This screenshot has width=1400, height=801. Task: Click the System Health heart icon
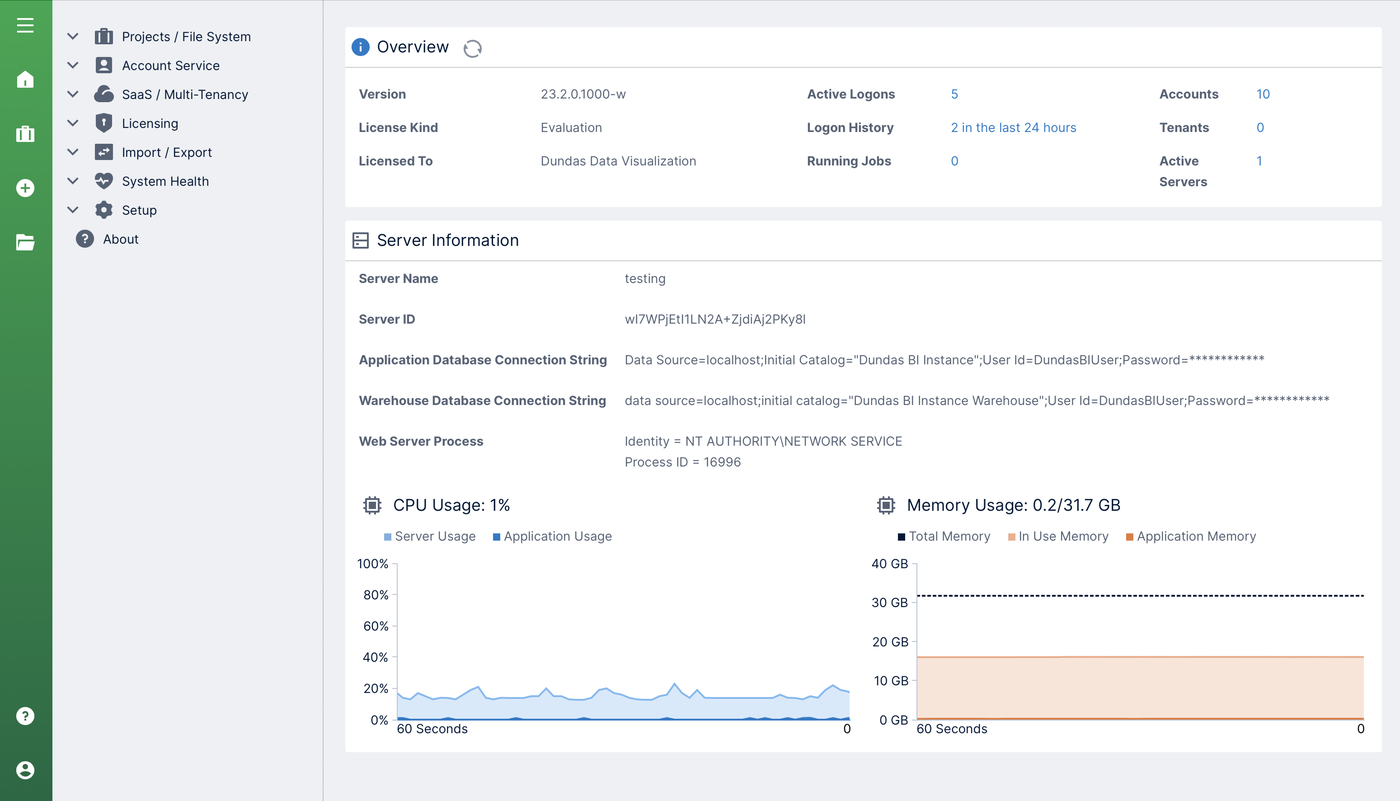click(x=104, y=182)
